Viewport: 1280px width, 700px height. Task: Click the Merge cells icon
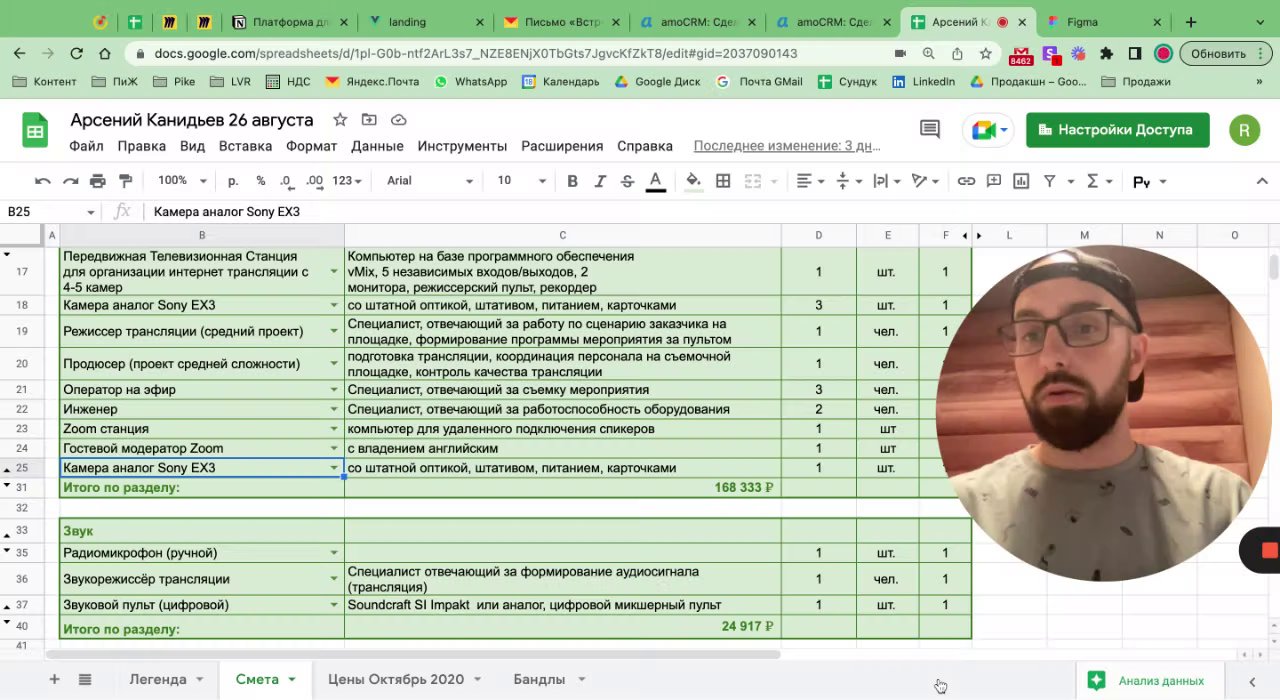pyautogui.click(x=753, y=181)
